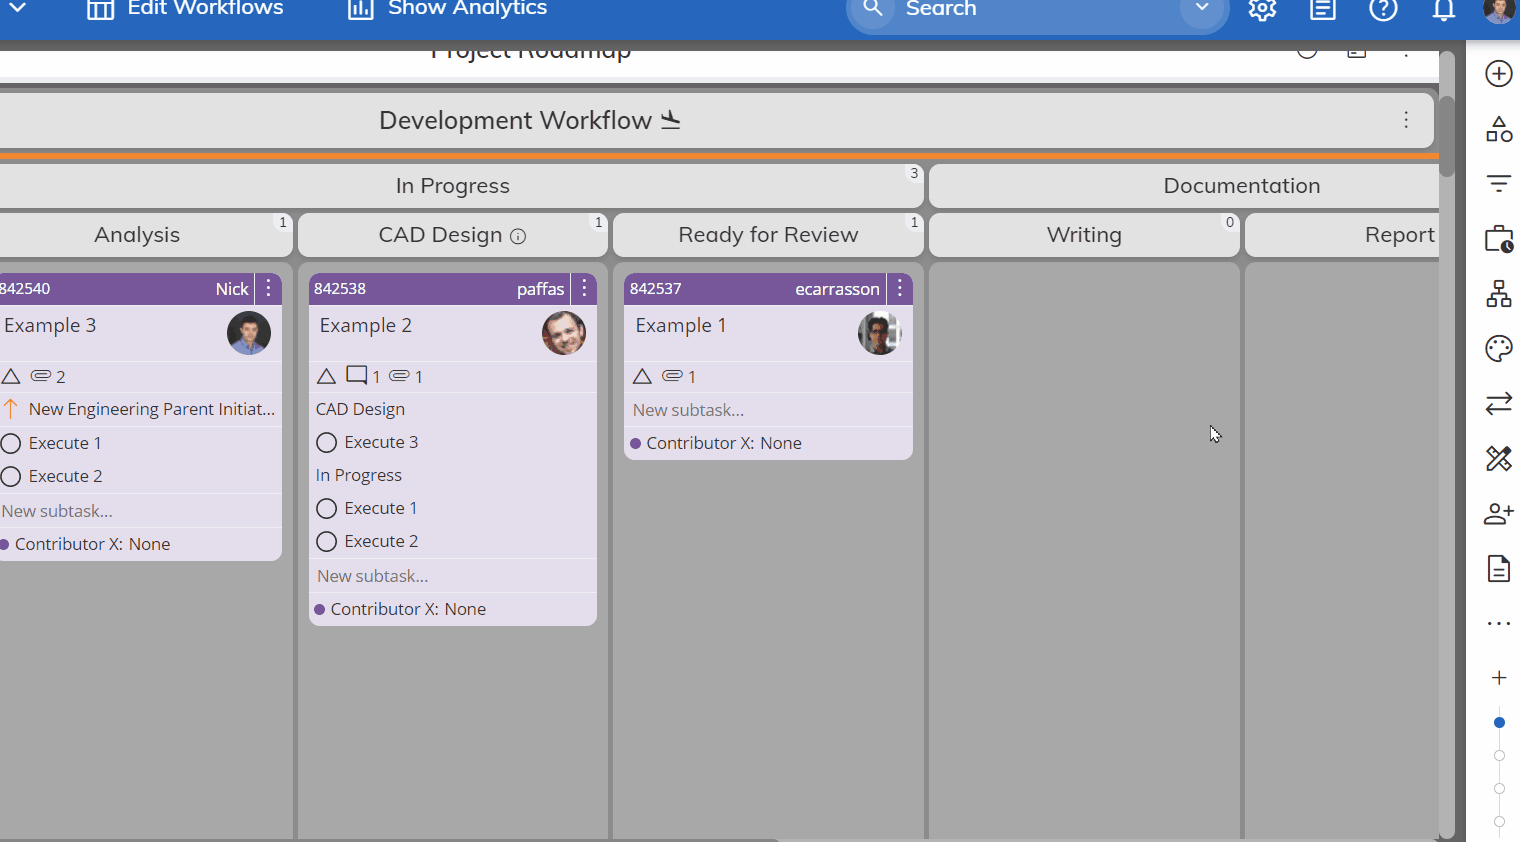The height and width of the screenshot is (842, 1520).
Task: Open the filter icon in right sidebar
Action: tap(1498, 183)
